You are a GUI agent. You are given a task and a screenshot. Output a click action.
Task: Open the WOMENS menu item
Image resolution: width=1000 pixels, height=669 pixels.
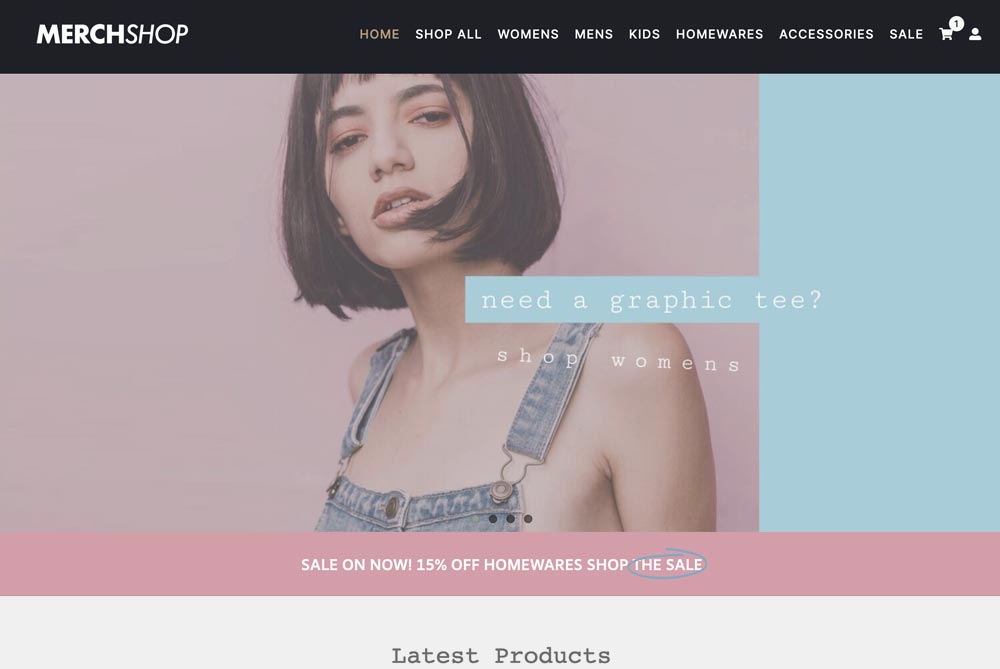528,34
